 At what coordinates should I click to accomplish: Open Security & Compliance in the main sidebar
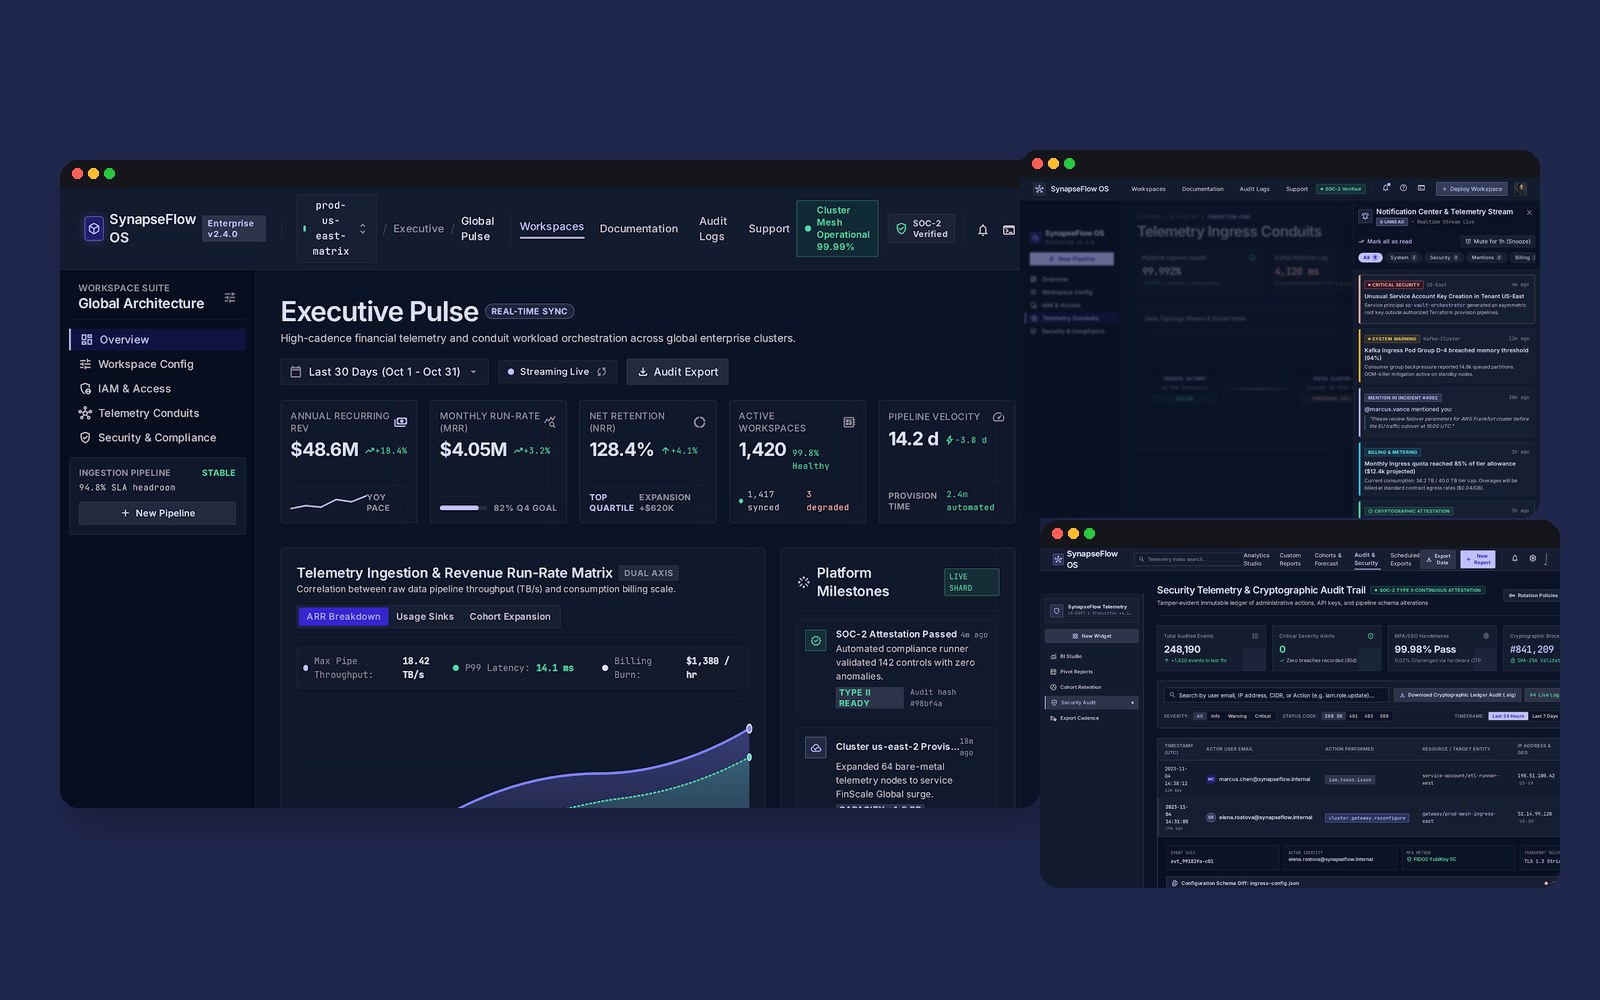click(x=157, y=438)
